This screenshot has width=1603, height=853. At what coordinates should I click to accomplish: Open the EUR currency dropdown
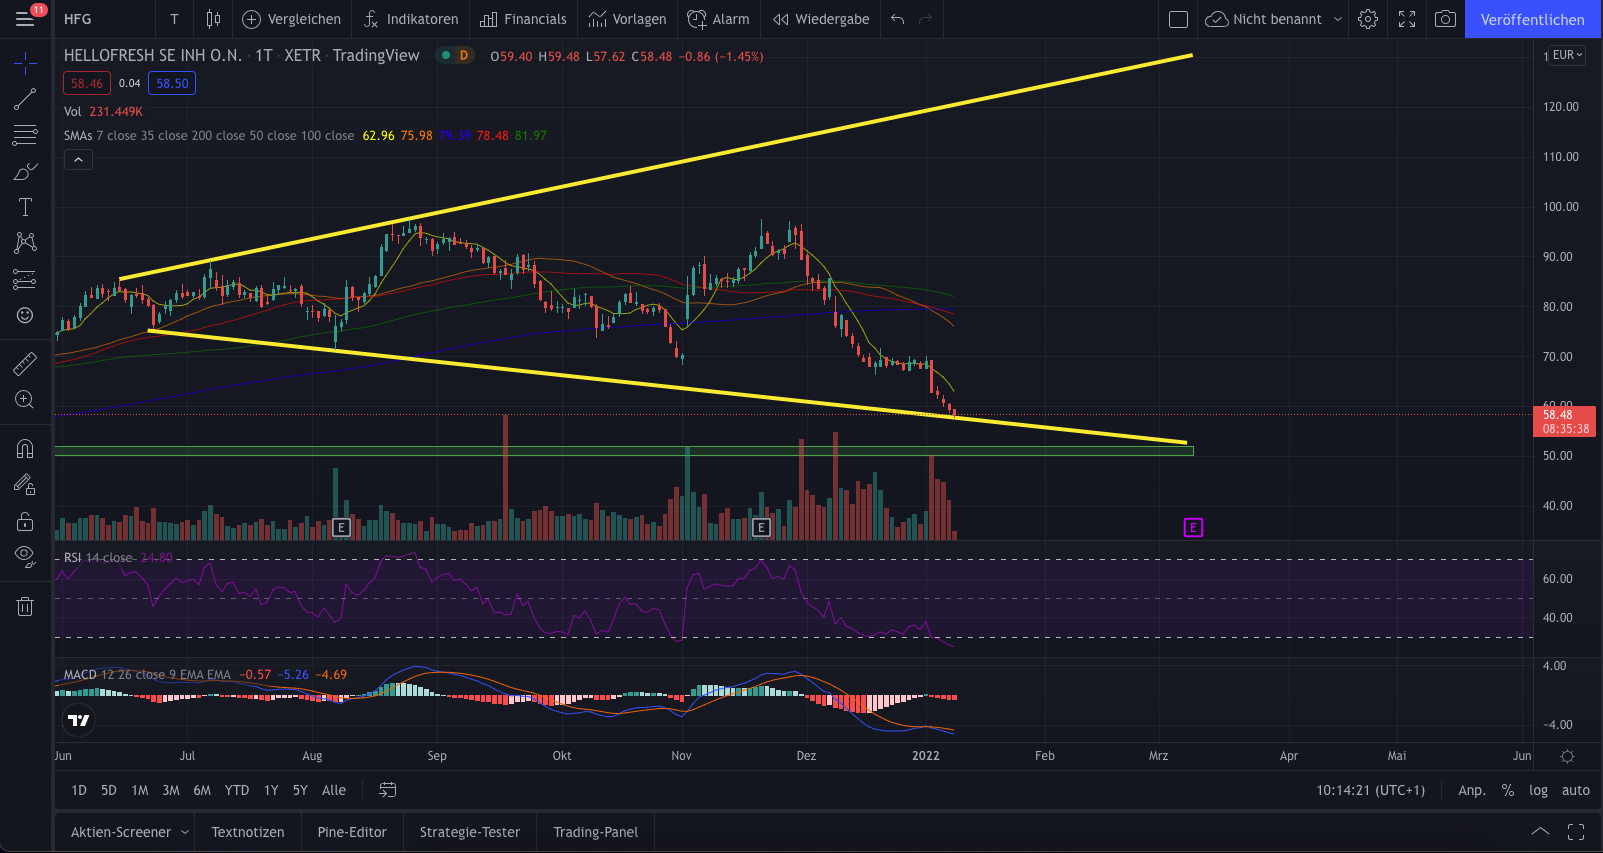tap(1567, 55)
